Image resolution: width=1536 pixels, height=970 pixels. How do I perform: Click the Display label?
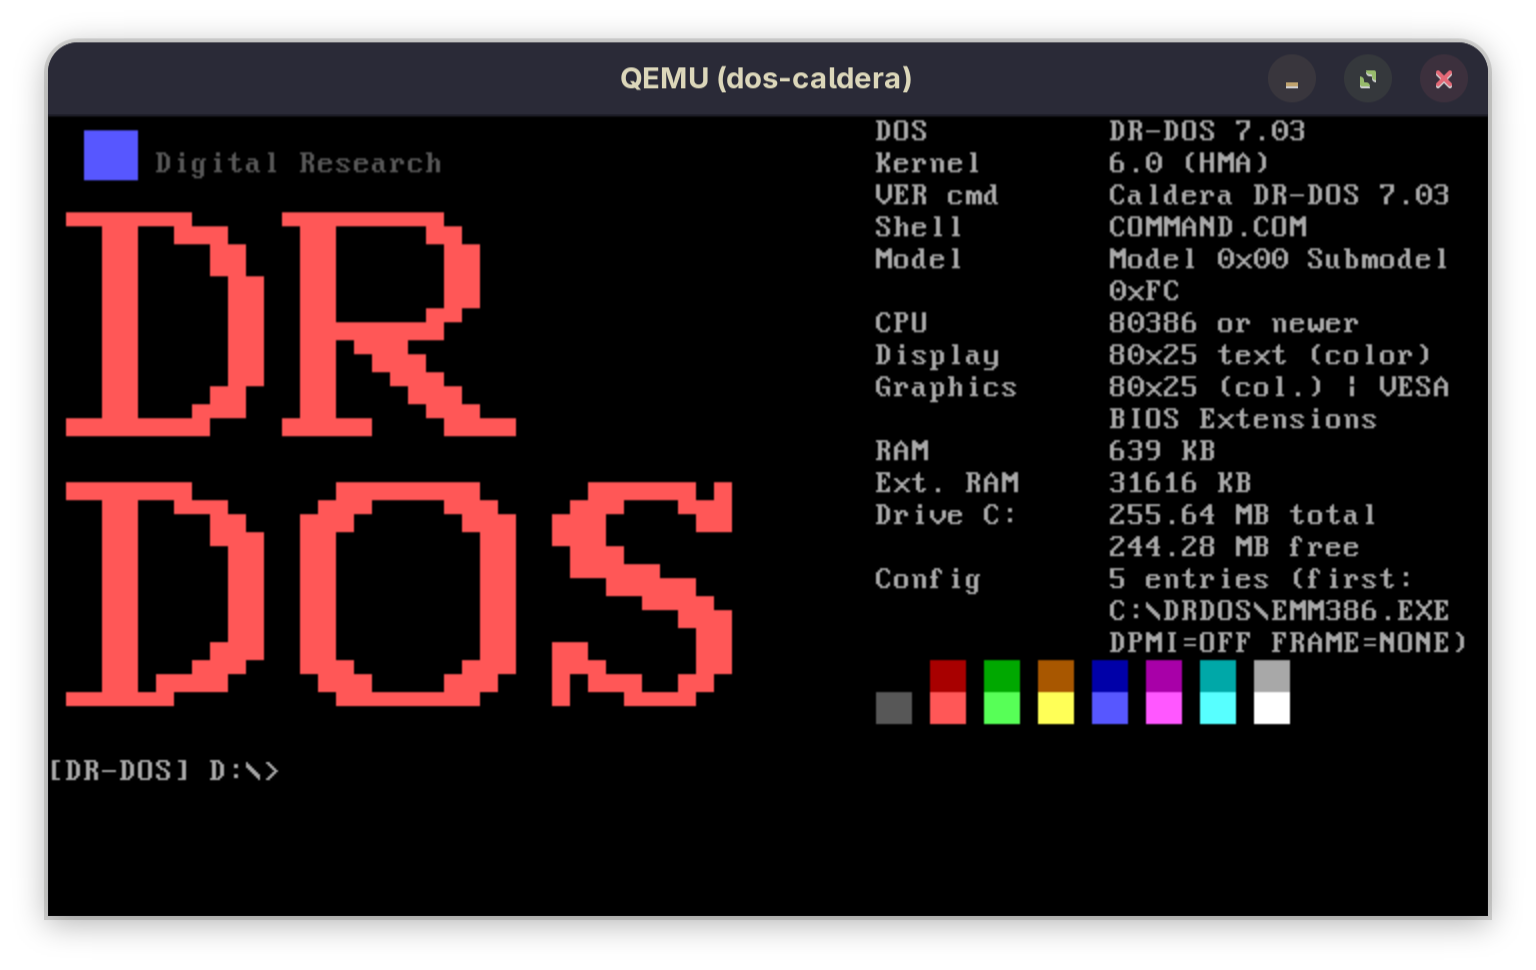tap(937, 356)
